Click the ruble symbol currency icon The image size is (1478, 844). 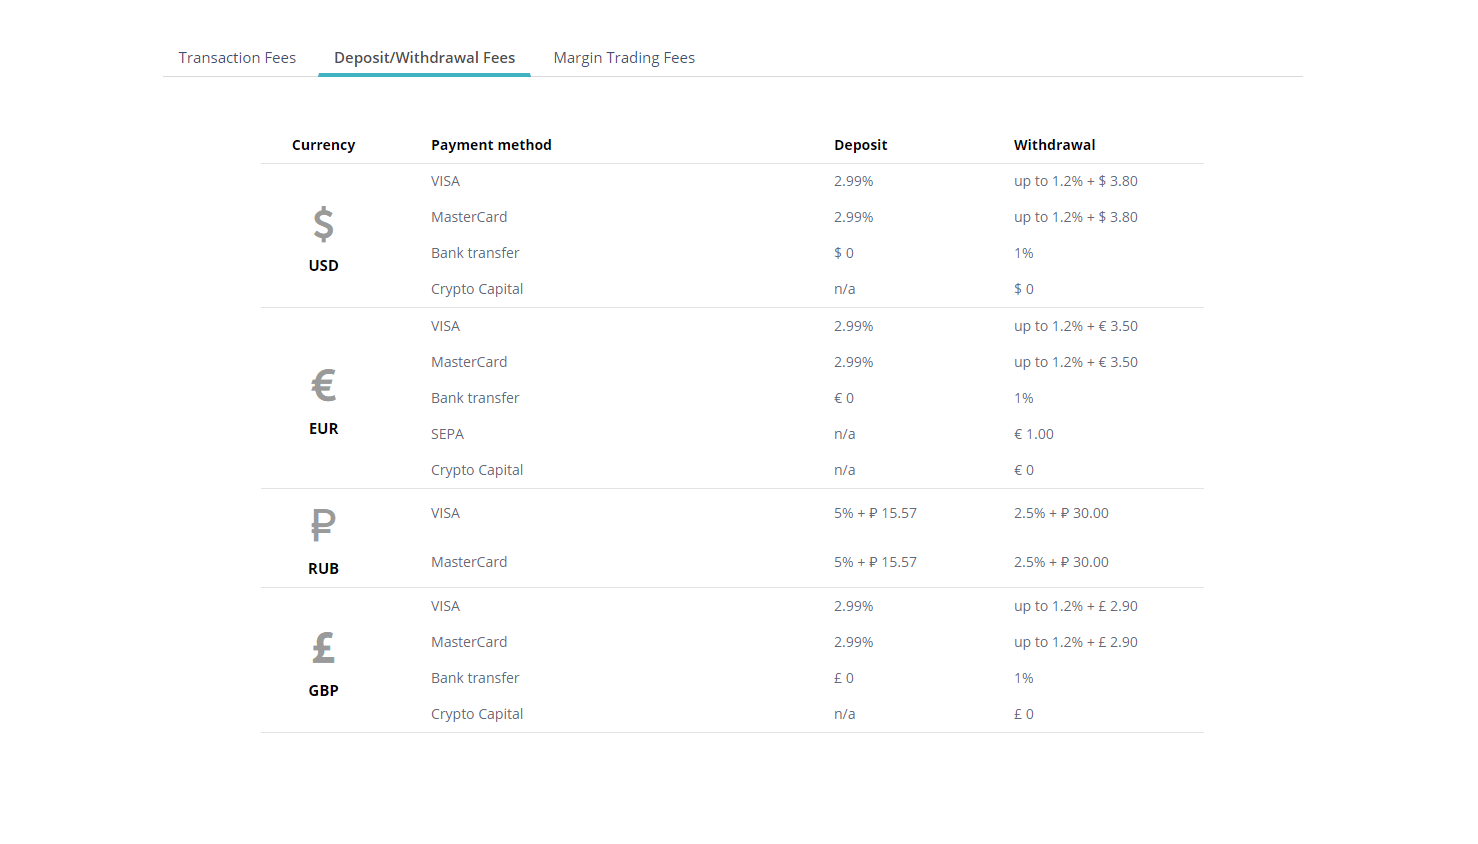tap(323, 525)
